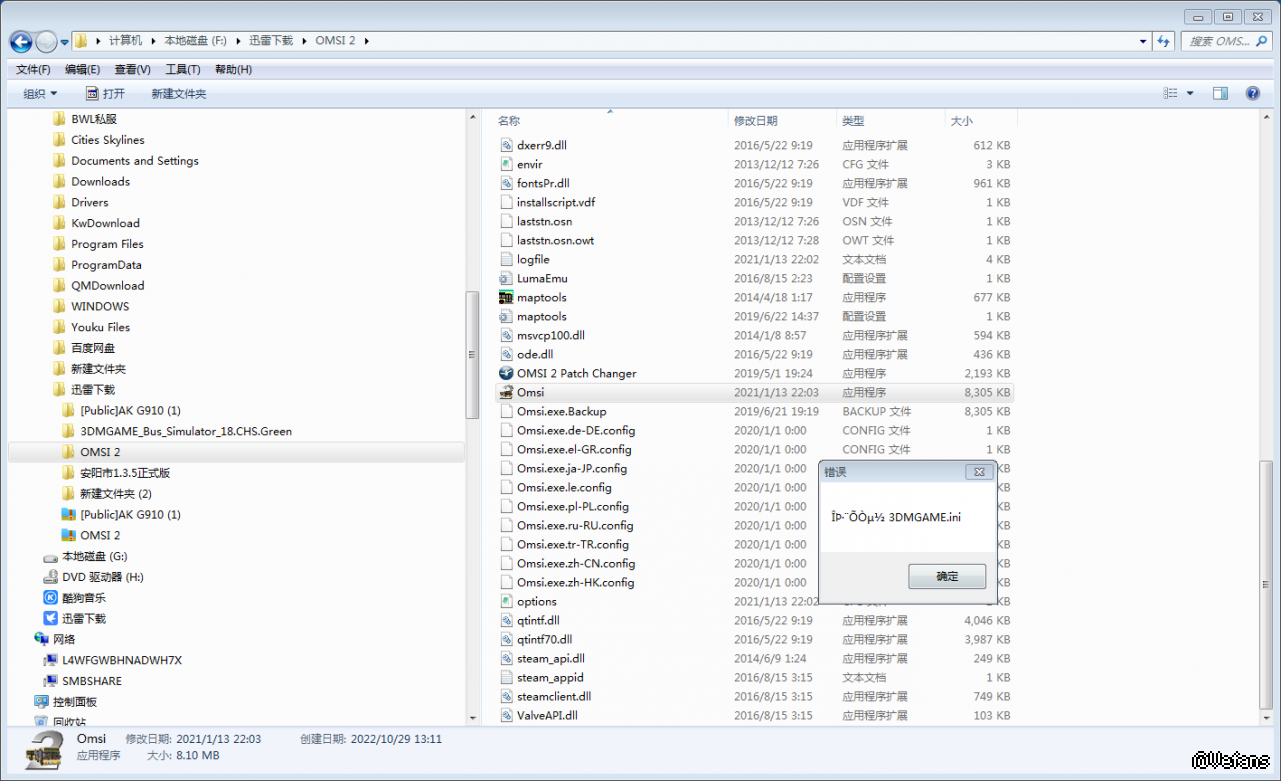Click the DVD 驱动器 (H:) drive icon
Viewport: 1281px width, 781px height.
pyautogui.click(x=50, y=577)
